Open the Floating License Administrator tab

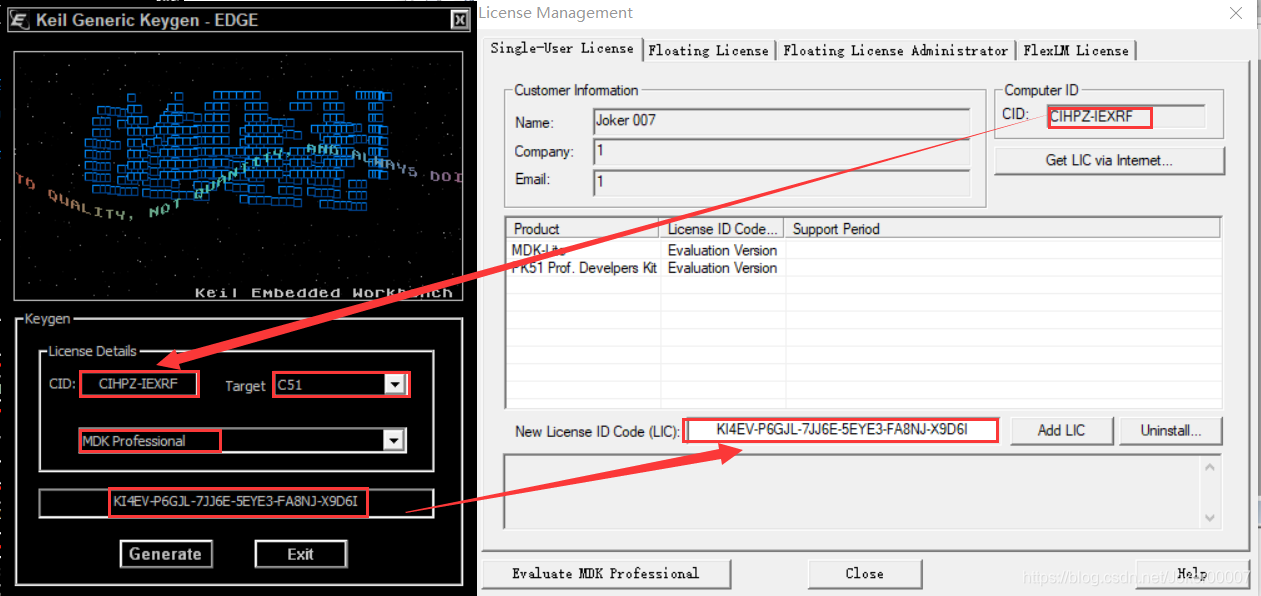point(895,50)
